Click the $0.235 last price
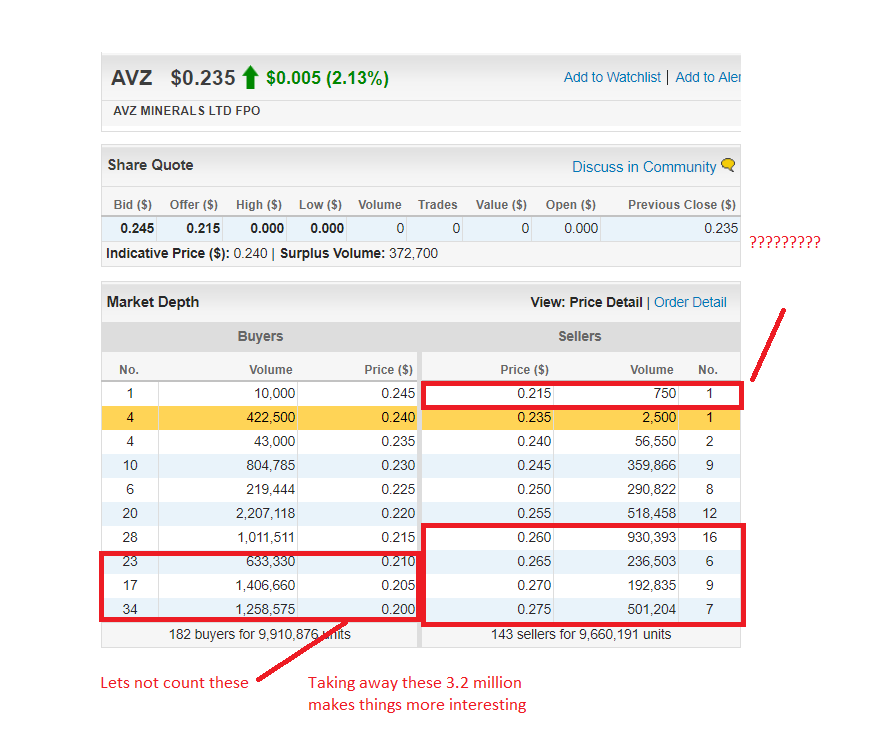Viewport: 870px width, 749px height. tap(203, 78)
